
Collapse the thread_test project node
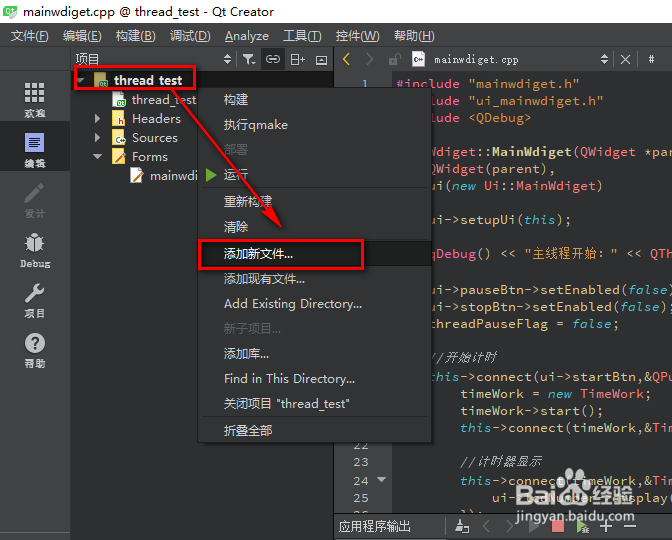(81, 80)
